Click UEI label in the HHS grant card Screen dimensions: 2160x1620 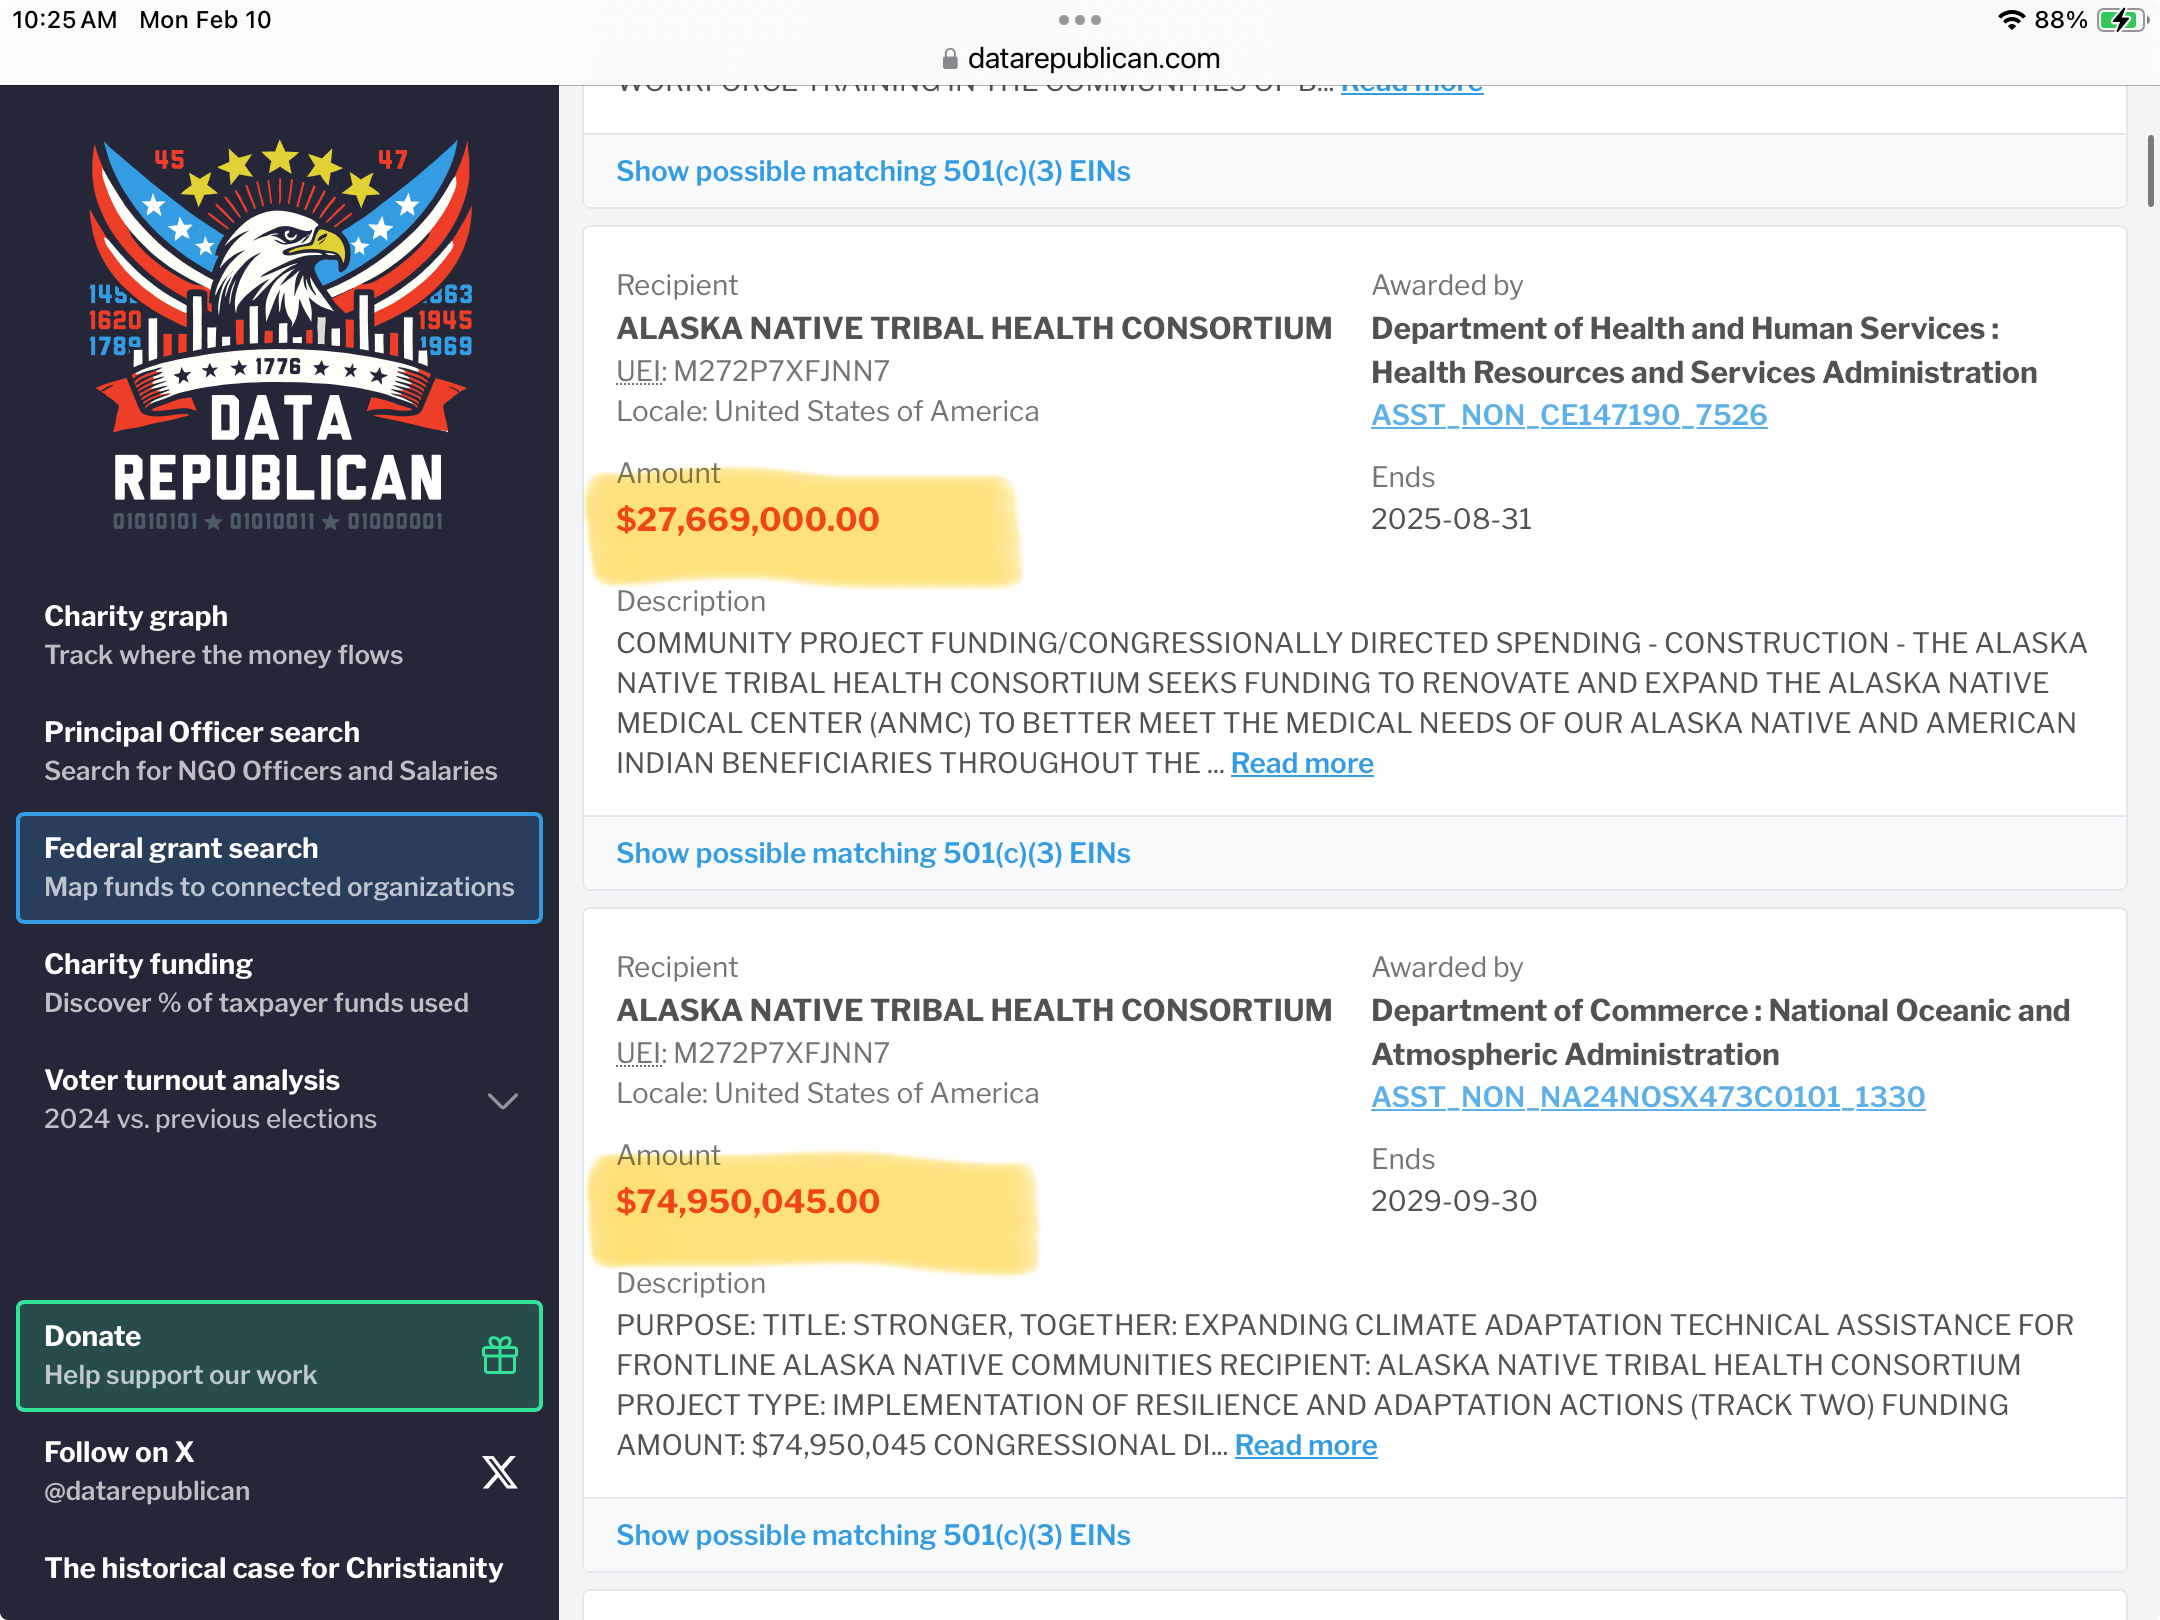[x=641, y=371]
